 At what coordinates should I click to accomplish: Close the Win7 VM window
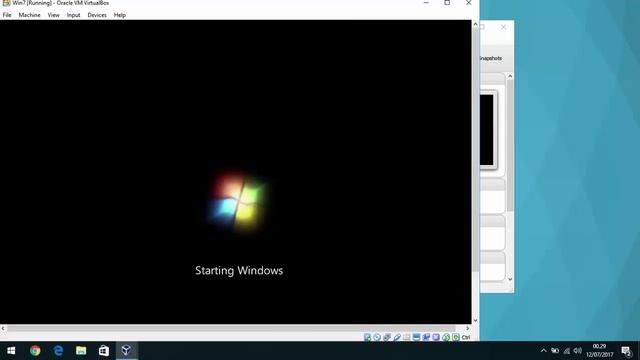coord(469,3)
